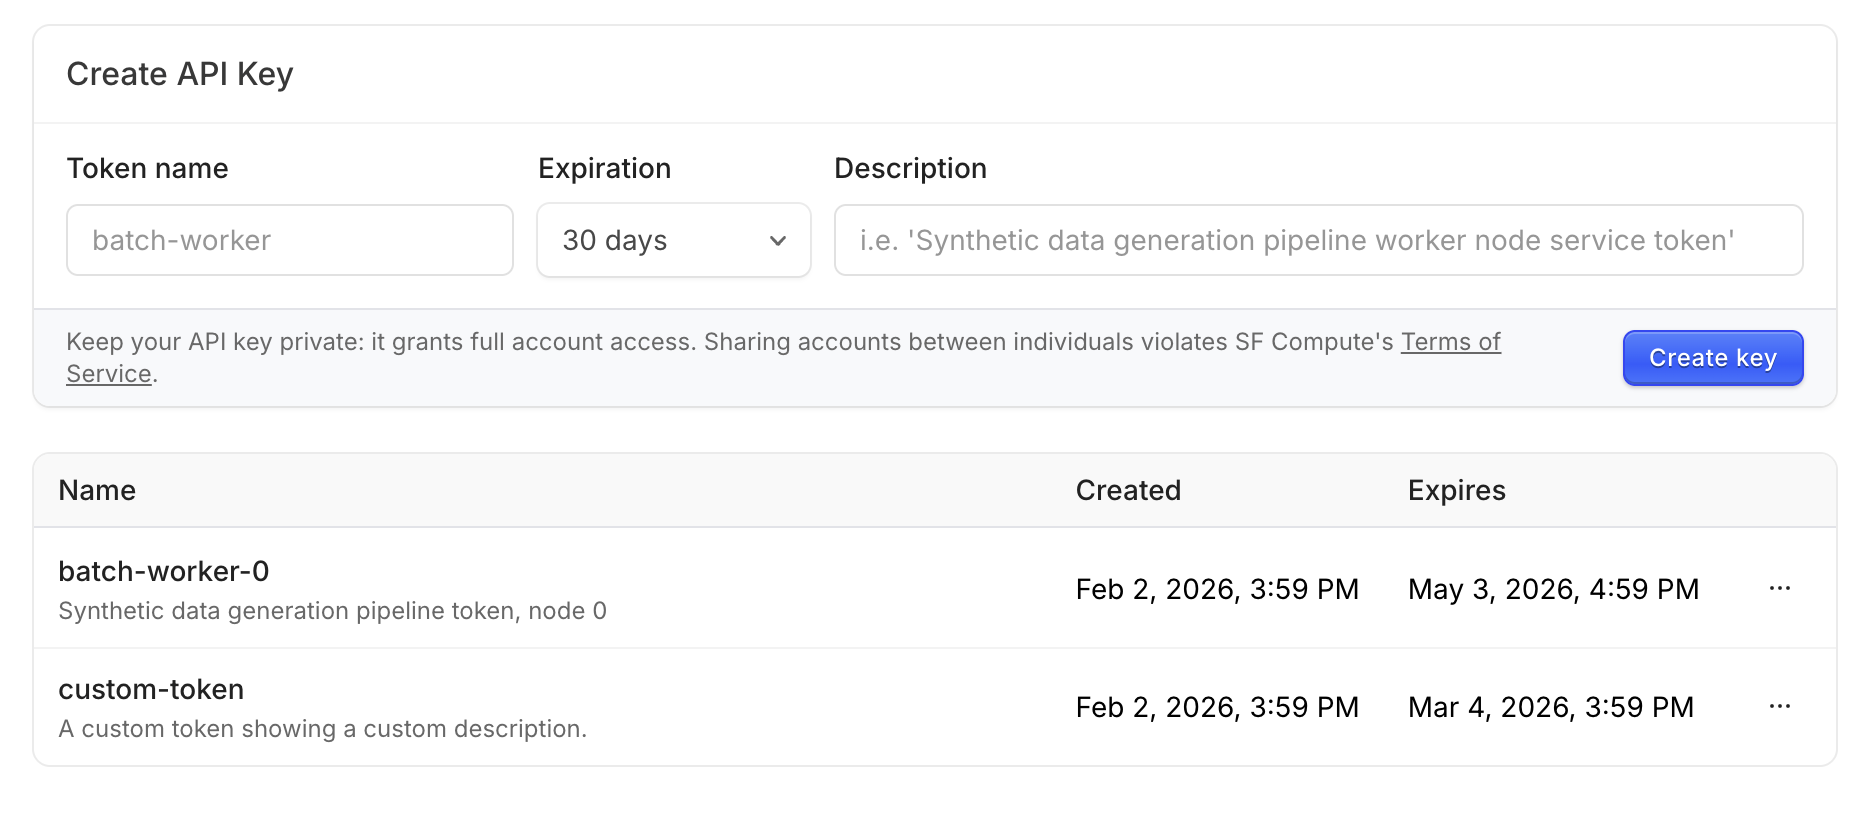Select the batch-worker-0 token name

(164, 571)
